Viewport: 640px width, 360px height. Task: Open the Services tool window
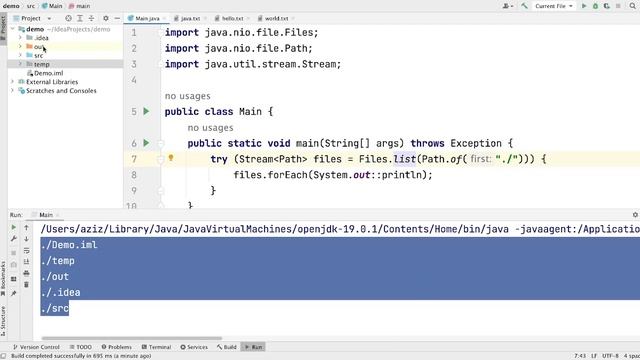[x=194, y=347]
